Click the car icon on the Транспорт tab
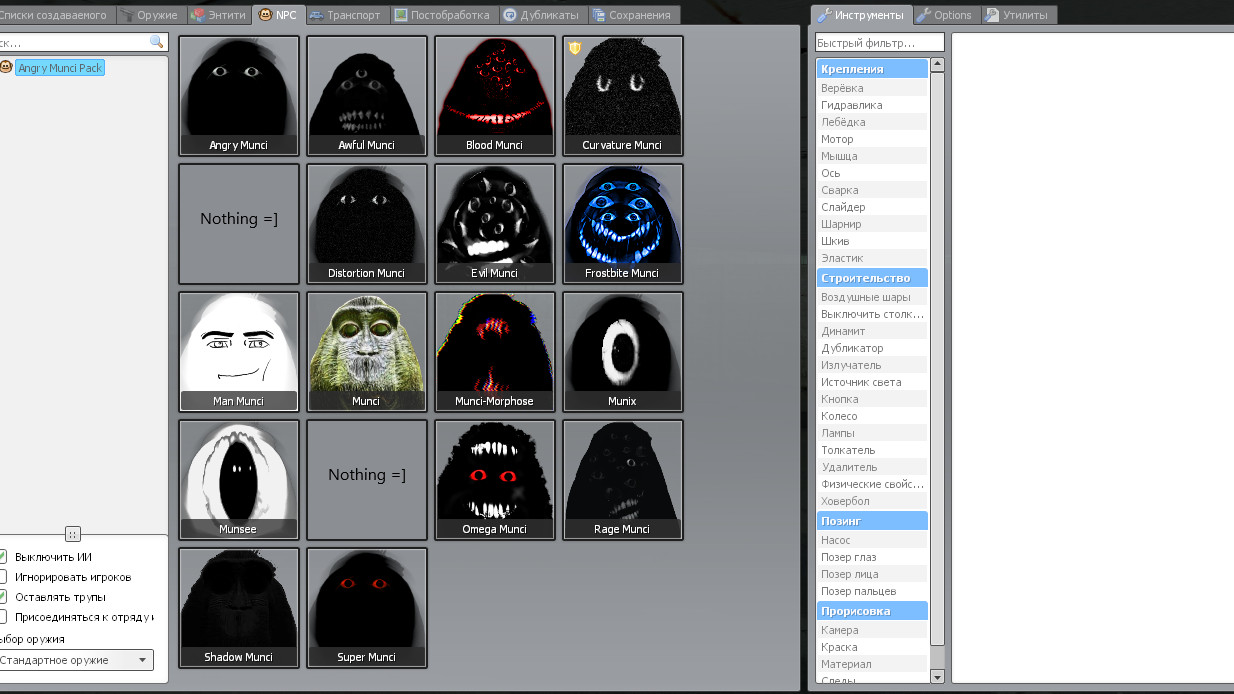1234x694 pixels. 319,14
